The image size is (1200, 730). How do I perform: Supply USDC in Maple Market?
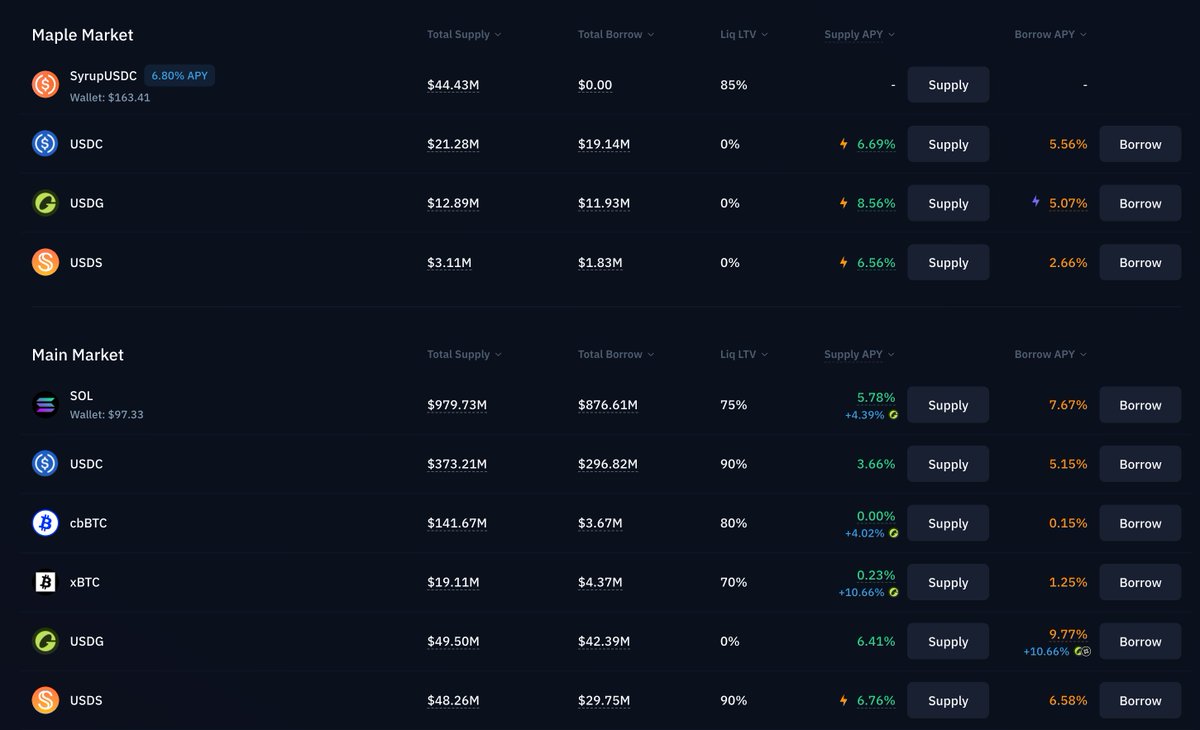point(948,144)
